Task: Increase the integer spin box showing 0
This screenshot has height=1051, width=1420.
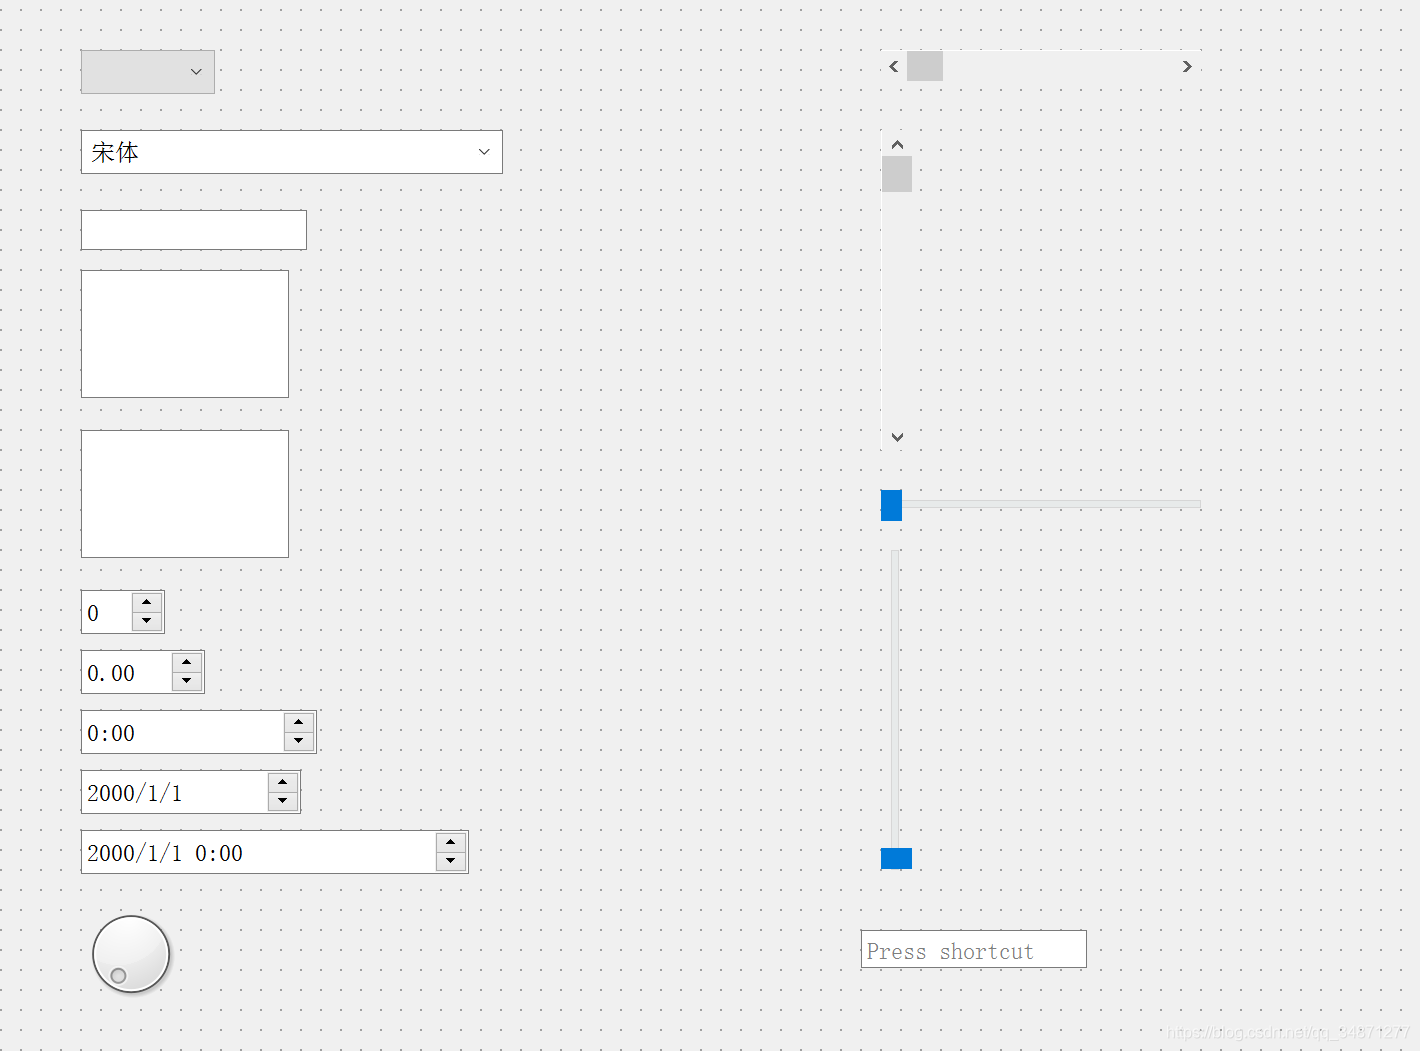Action: [147, 602]
